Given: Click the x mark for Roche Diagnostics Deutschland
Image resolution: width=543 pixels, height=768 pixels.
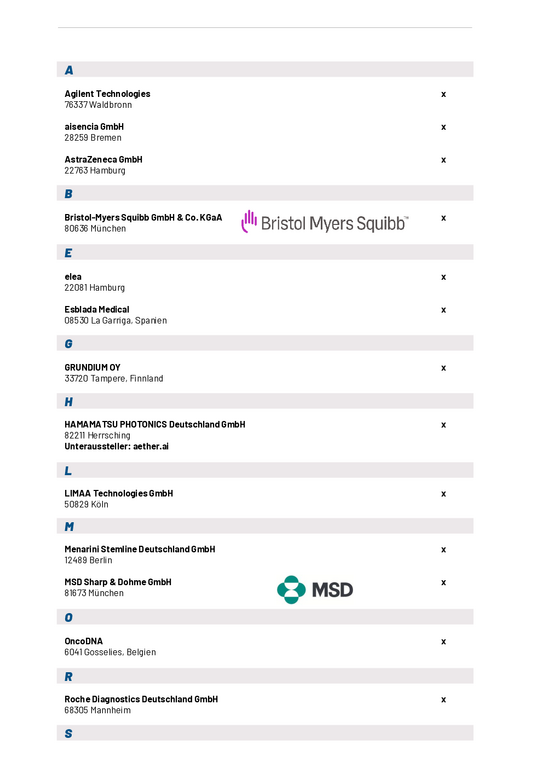Looking at the screenshot, I should 444,699.
